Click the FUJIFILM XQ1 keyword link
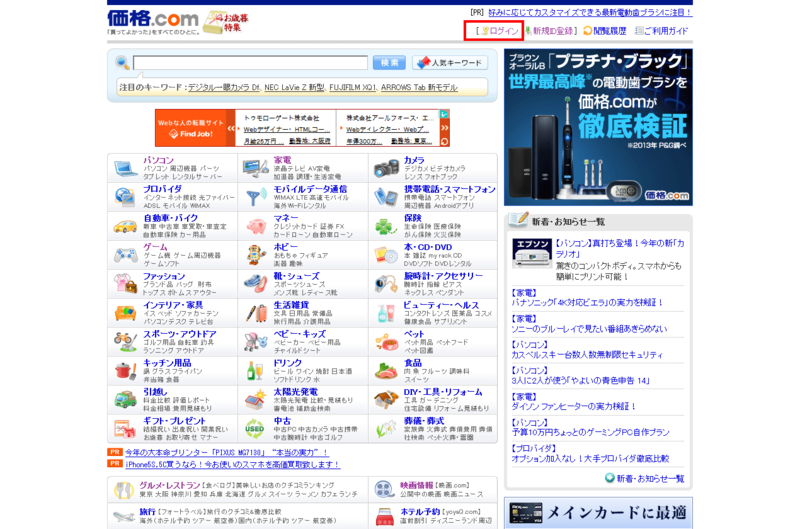Screen dimensions: 800x529 click(353, 87)
